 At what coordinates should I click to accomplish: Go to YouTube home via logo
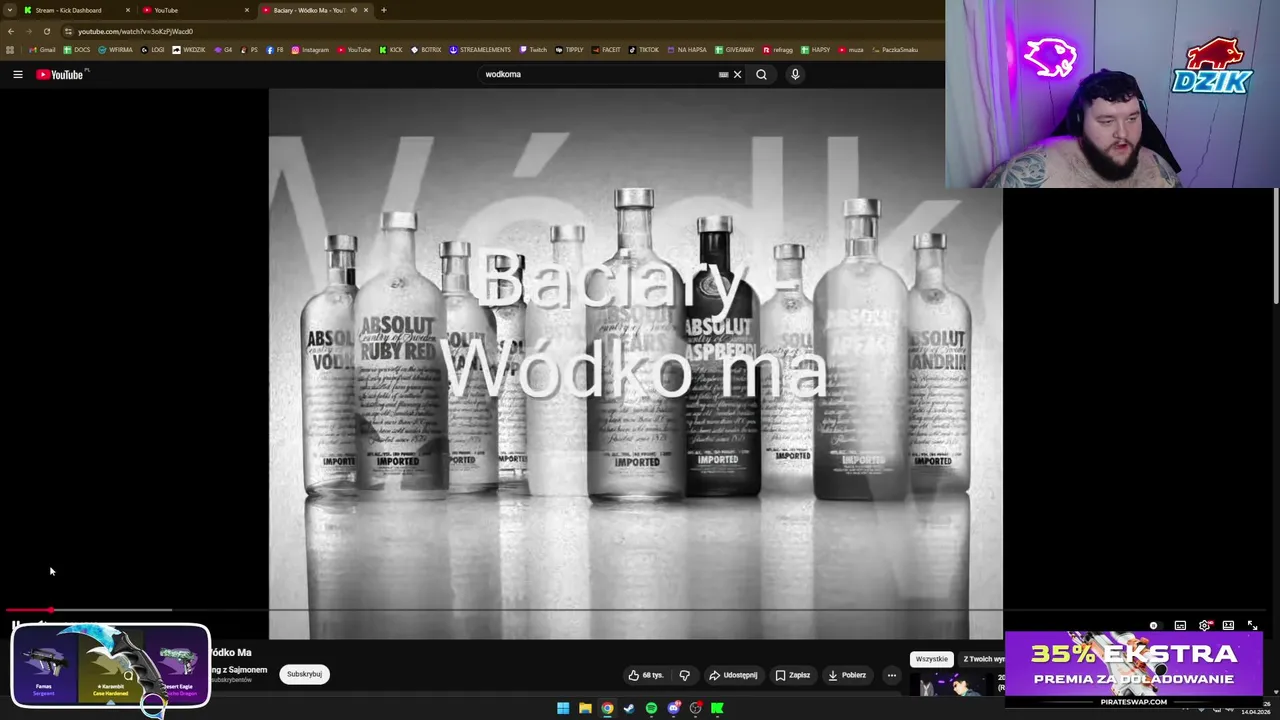pyautogui.click(x=60, y=74)
